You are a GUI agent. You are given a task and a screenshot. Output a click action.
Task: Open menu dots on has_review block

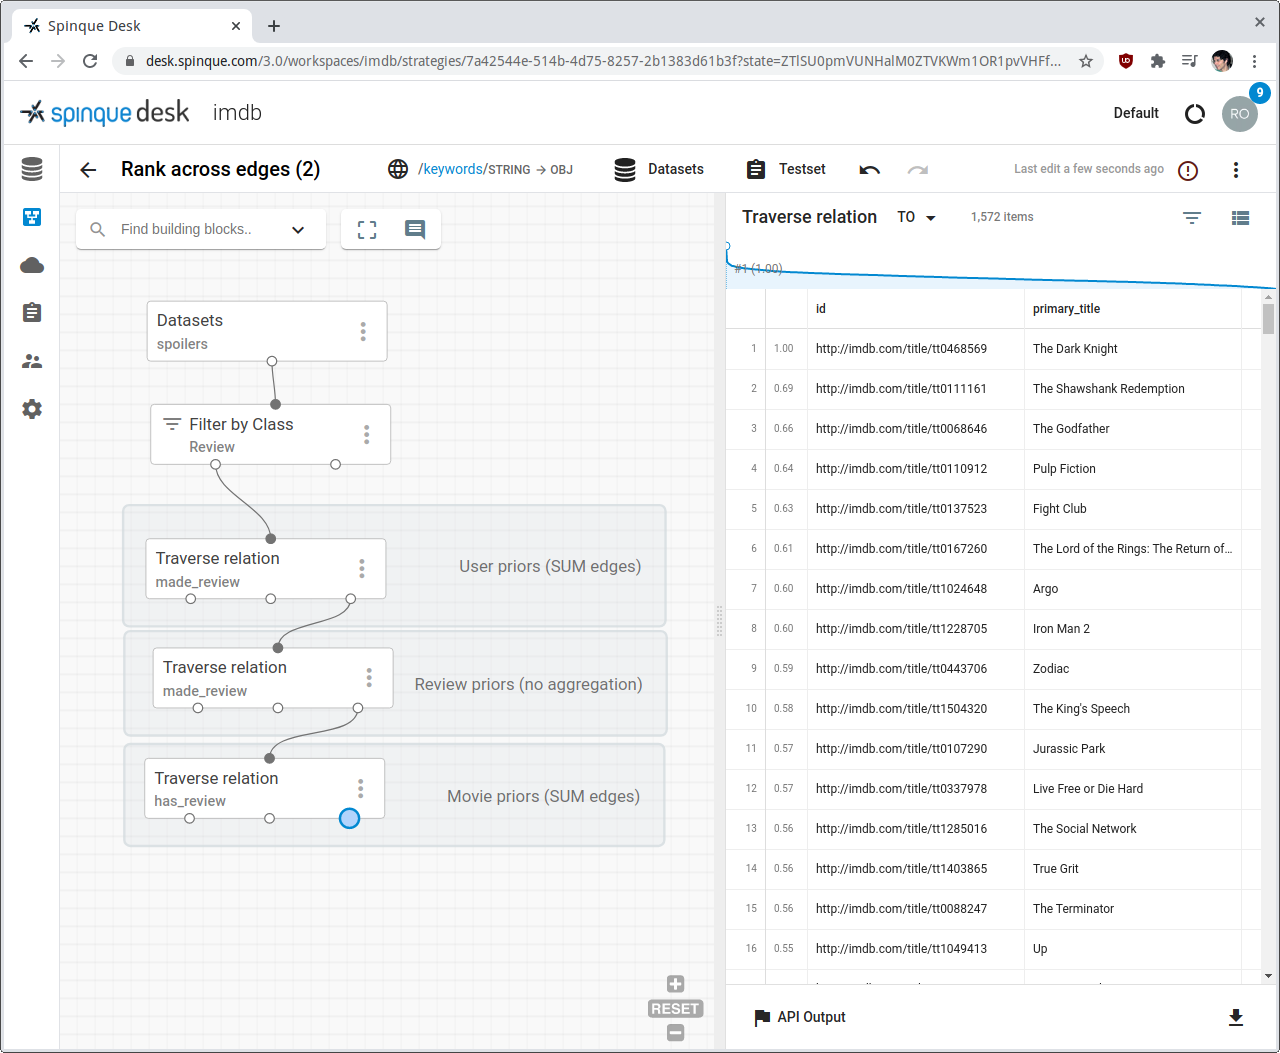click(361, 788)
